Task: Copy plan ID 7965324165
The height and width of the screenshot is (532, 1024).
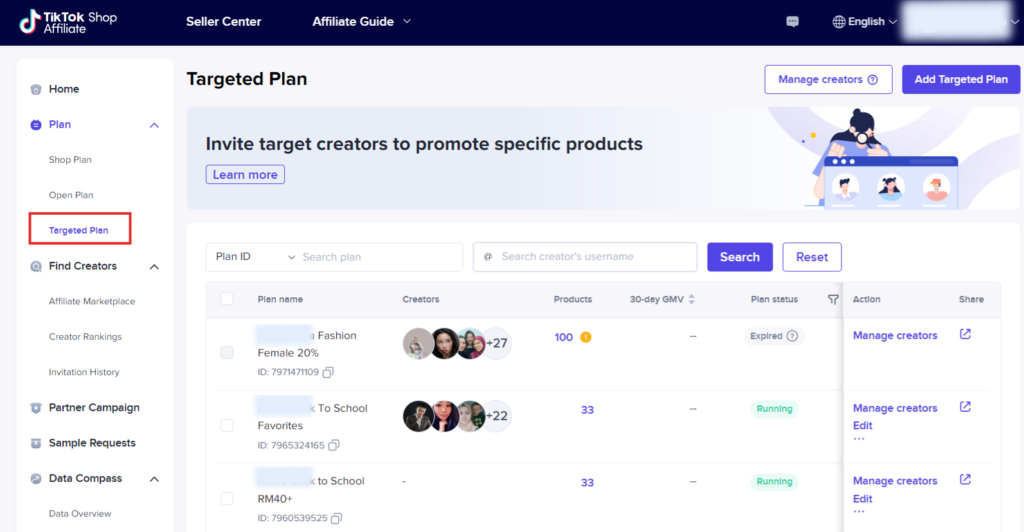Action: click(334, 445)
